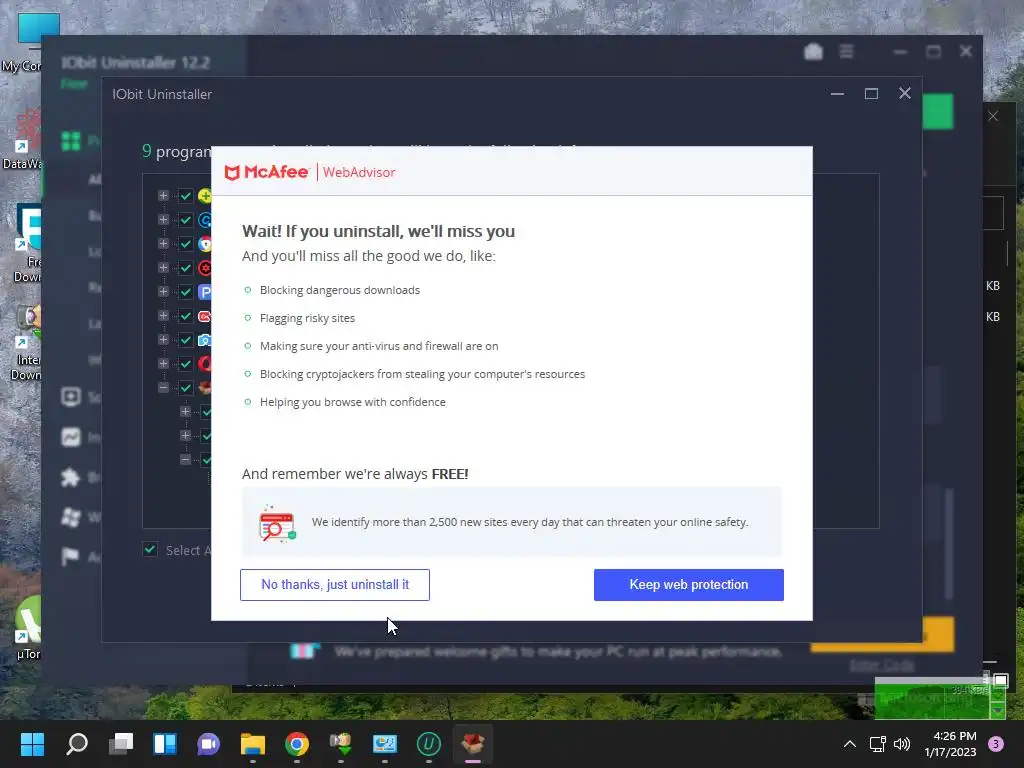This screenshot has width=1024, height=768.
Task: Collapse the nested minus node under package row
Action: [x=185, y=460]
